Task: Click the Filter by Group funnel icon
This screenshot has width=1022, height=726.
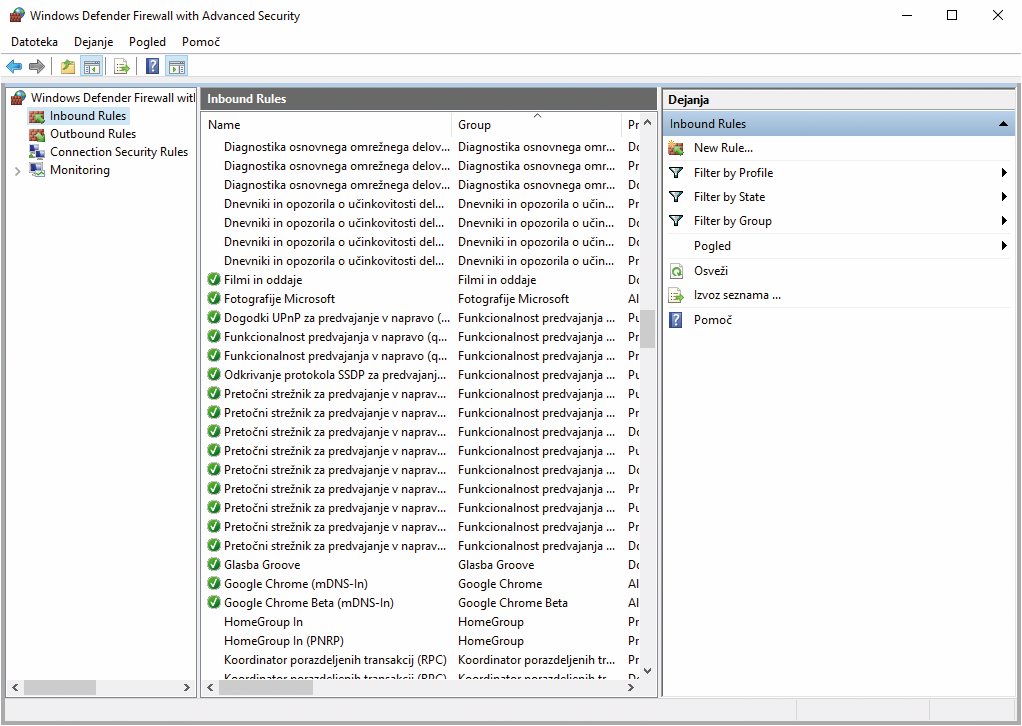Action: tap(677, 221)
